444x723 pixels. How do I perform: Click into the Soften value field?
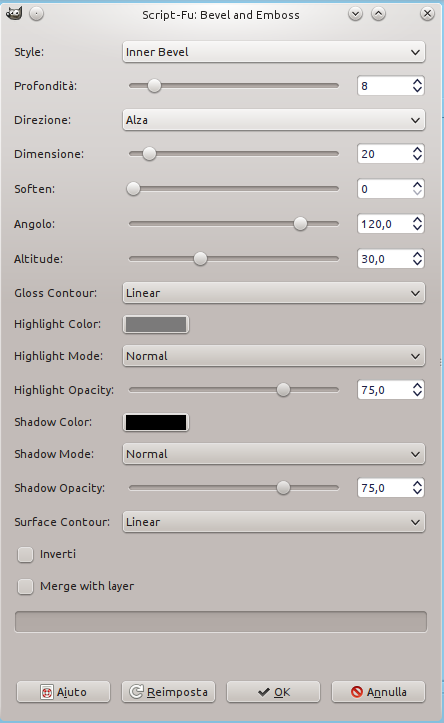385,189
